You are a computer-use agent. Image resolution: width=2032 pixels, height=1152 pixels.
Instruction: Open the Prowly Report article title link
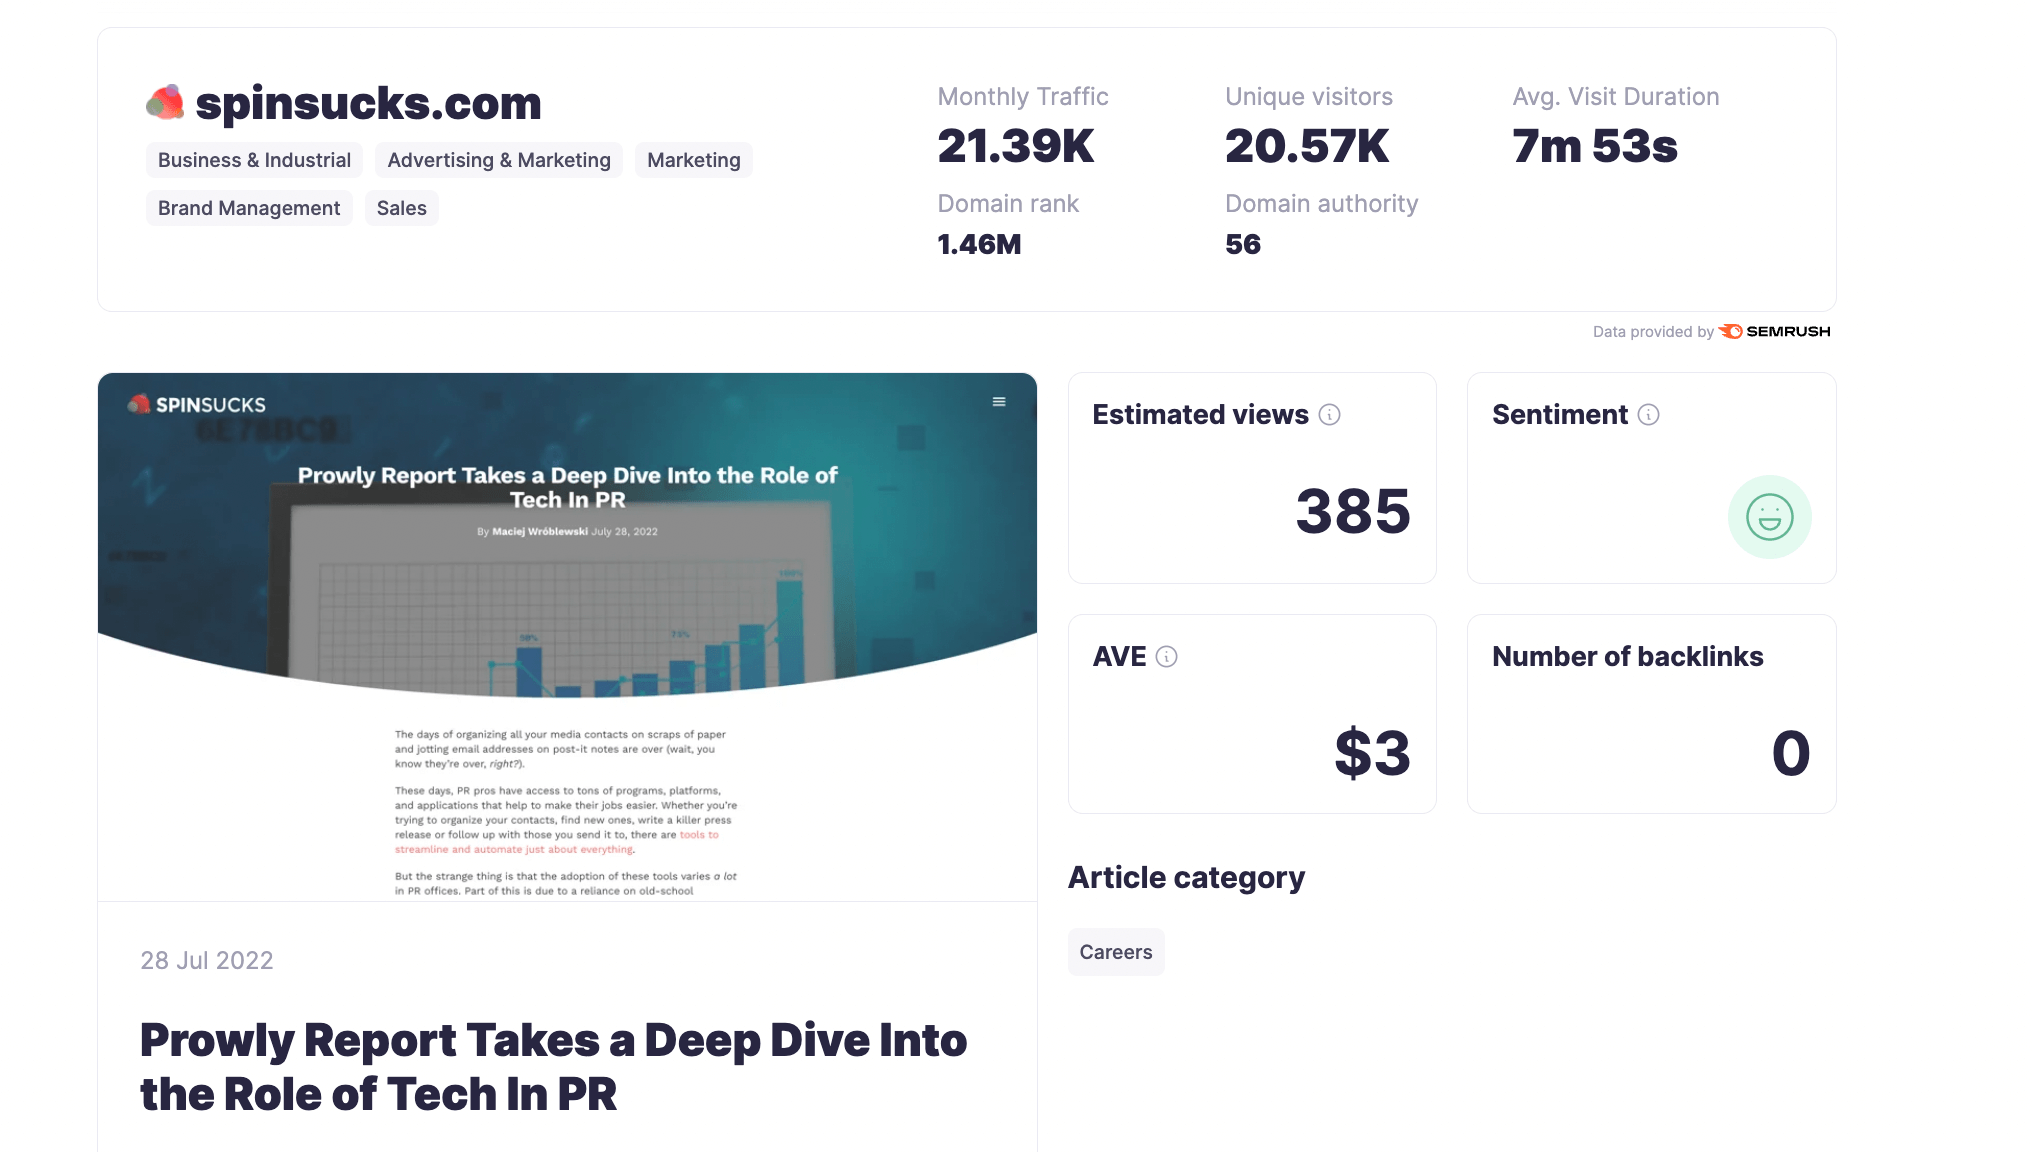point(553,1066)
